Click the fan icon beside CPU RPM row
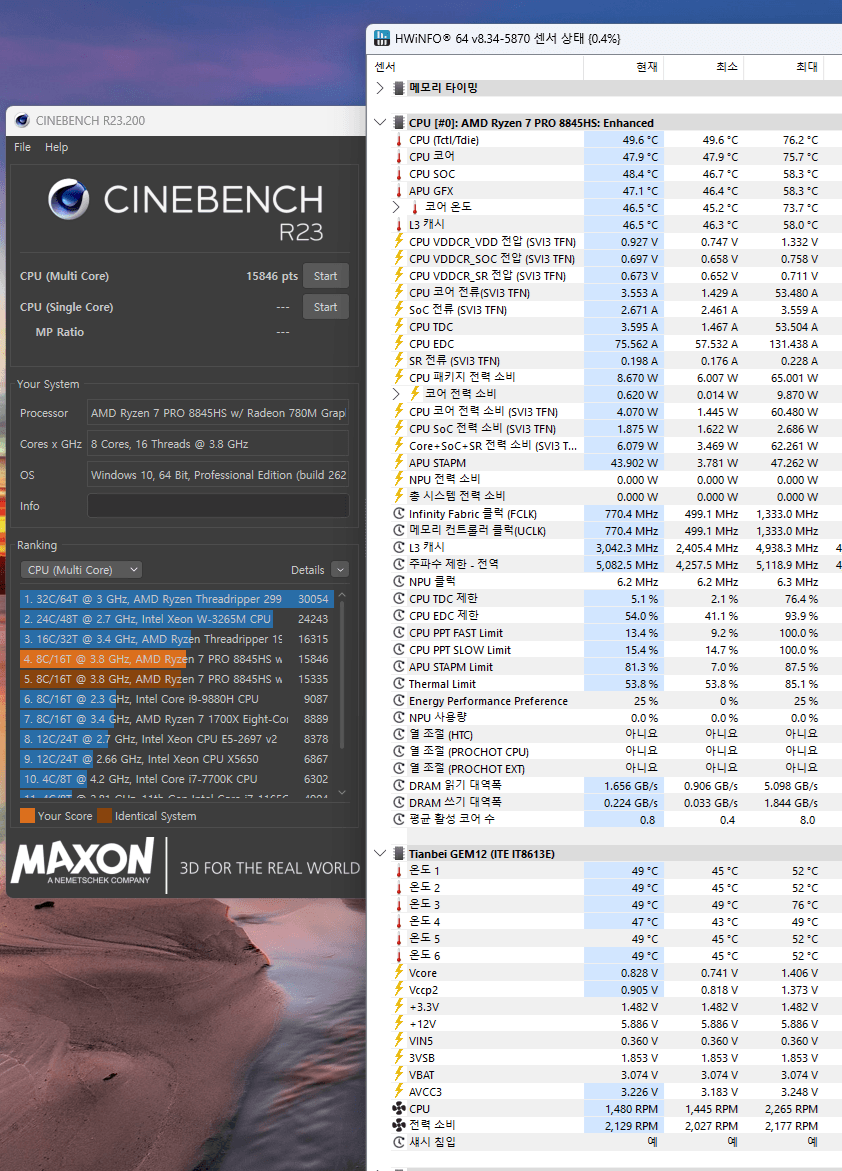 pos(400,1108)
